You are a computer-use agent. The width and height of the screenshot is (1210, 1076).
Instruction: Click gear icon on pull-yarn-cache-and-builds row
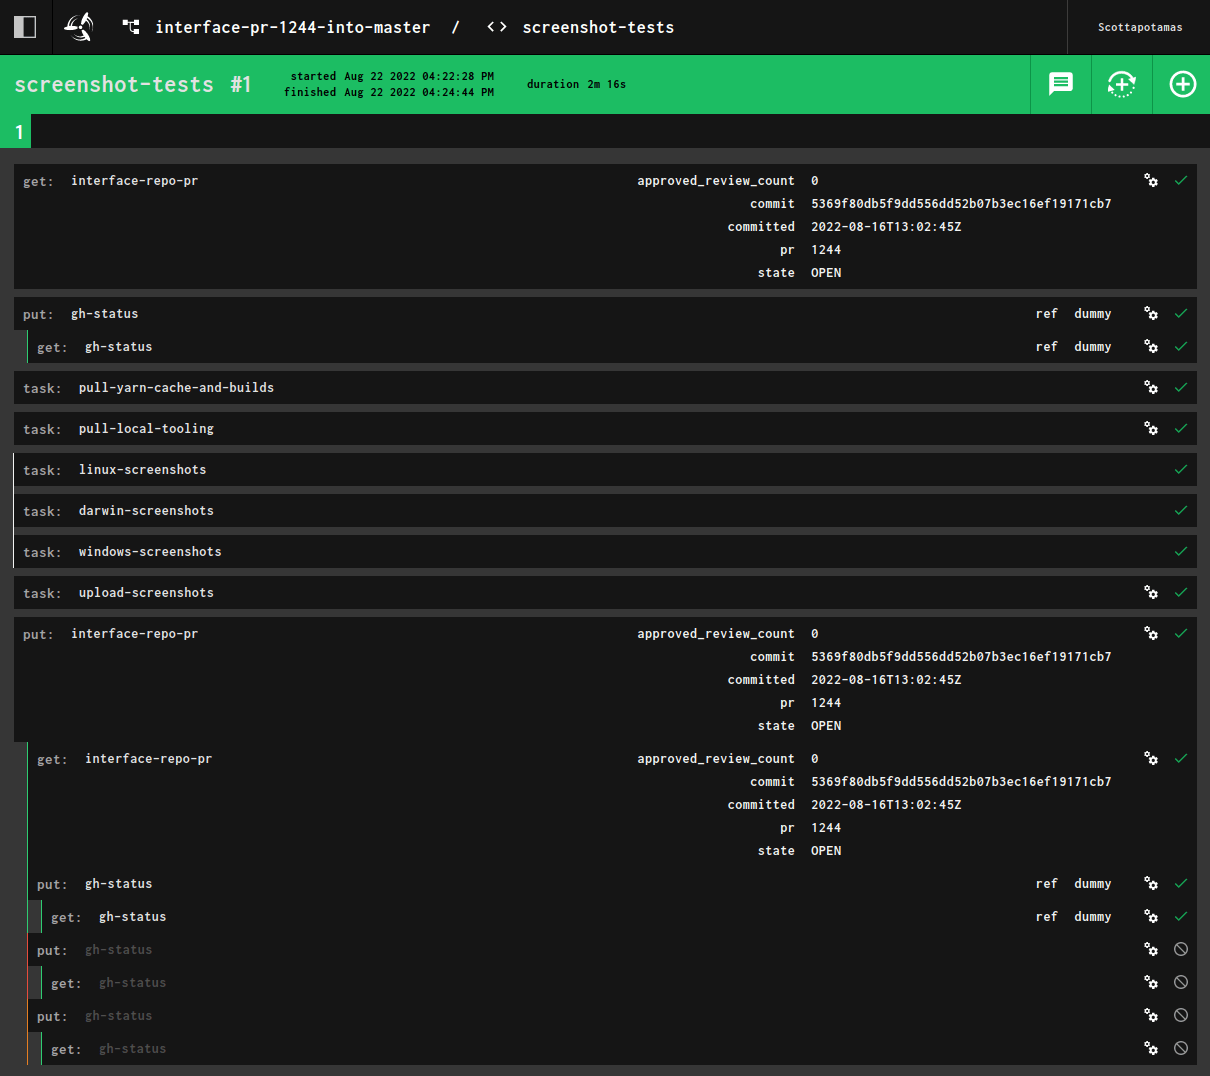(1151, 388)
